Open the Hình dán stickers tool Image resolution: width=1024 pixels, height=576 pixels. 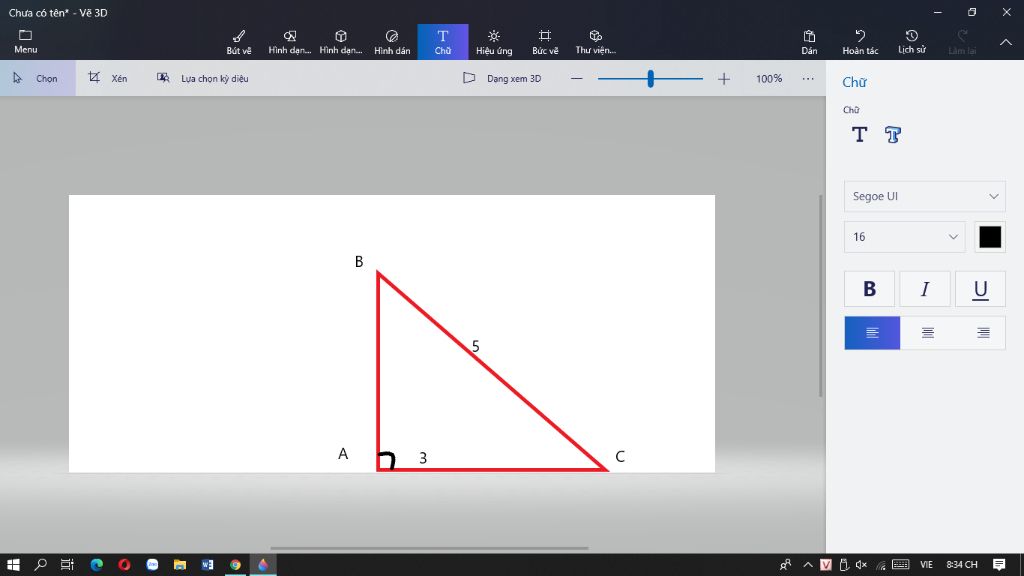coord(392,42)
